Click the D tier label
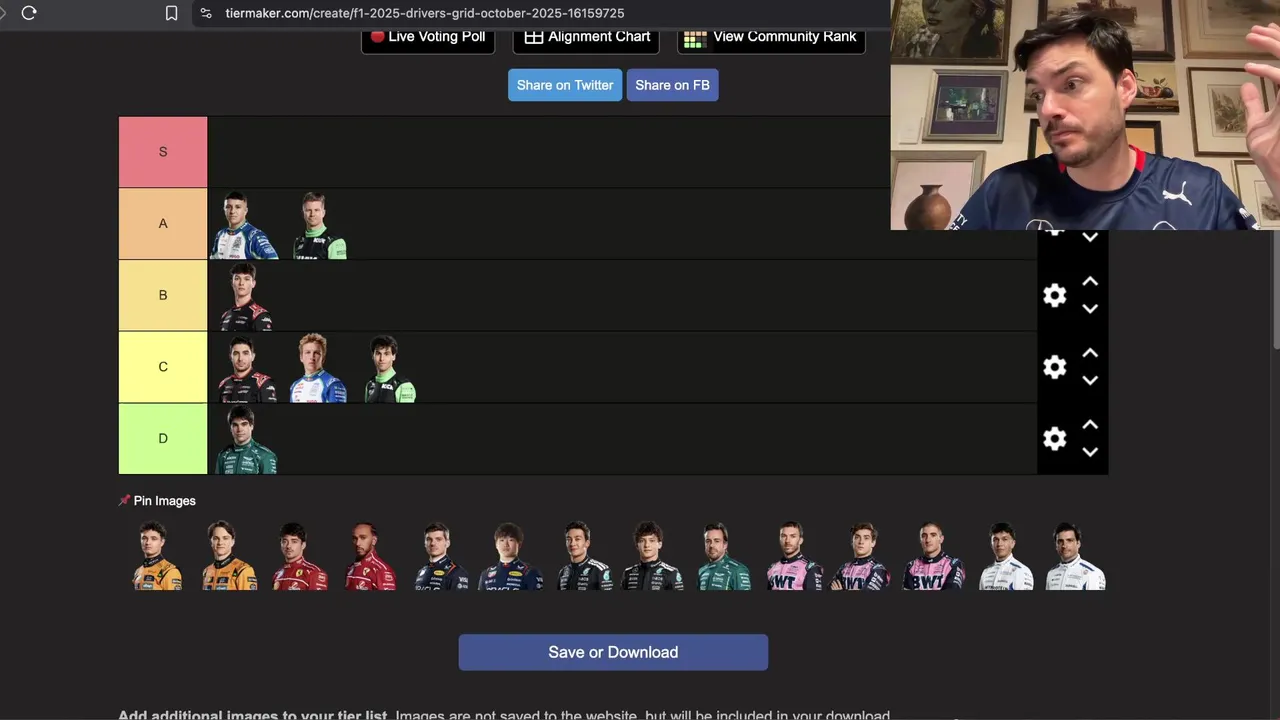1280x720 pixels. point(163,439)
